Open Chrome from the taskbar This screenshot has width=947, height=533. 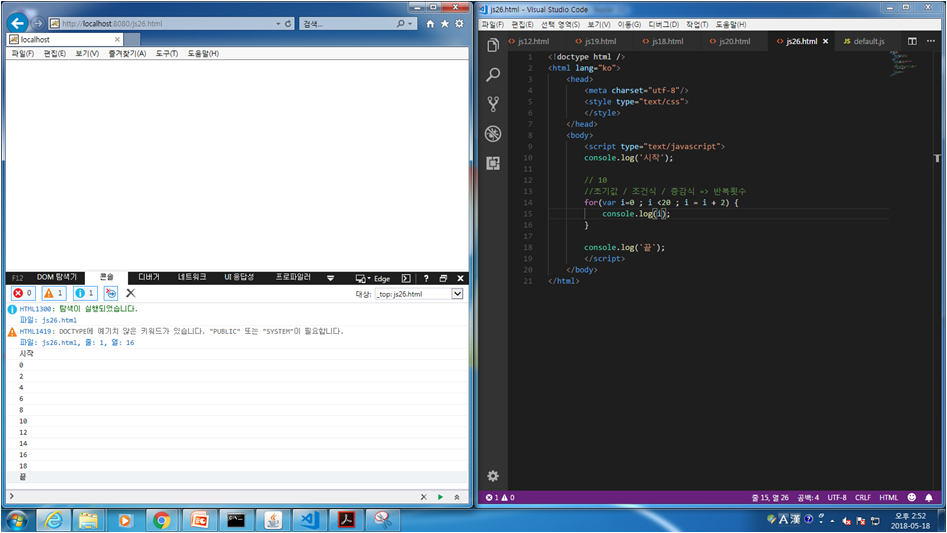(x=161, y=520)
